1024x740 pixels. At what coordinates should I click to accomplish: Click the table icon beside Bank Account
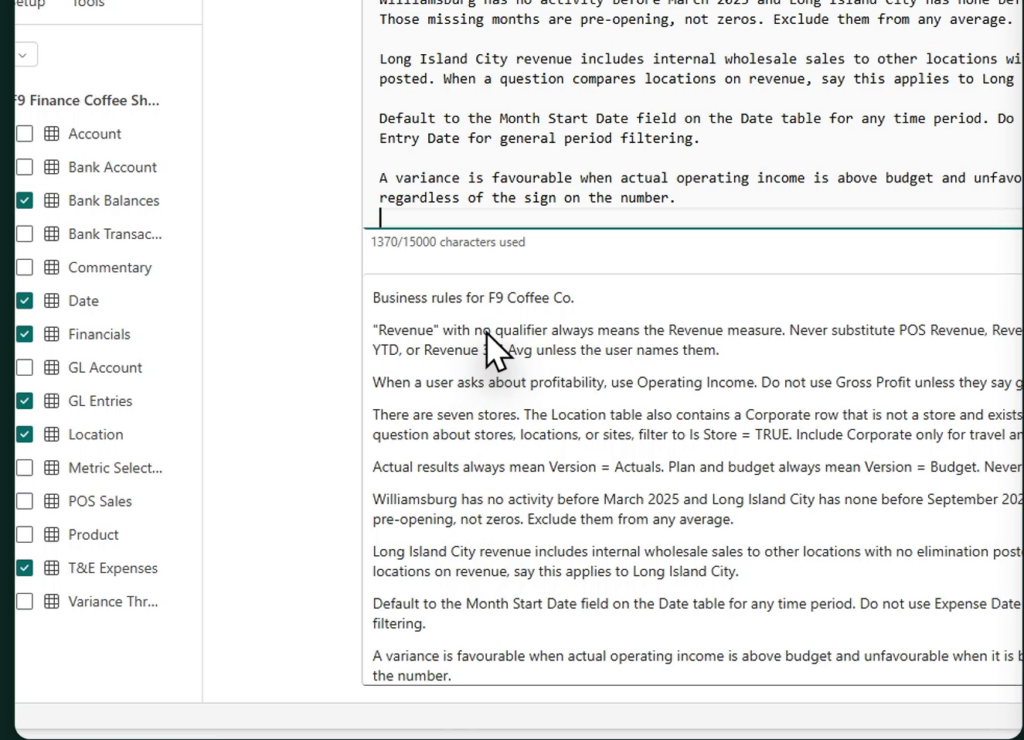52,167
